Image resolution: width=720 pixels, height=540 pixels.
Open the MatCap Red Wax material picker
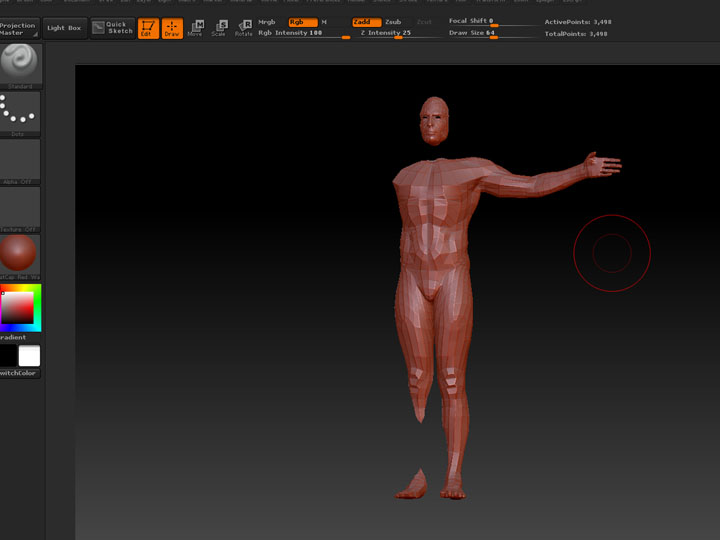click(x=18, y=254)
